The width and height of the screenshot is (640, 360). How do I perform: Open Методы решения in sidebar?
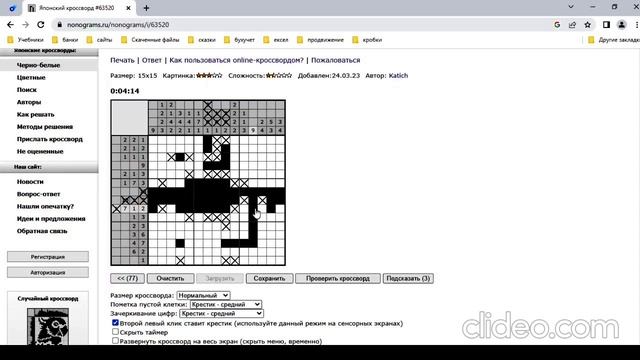(44, 127)
